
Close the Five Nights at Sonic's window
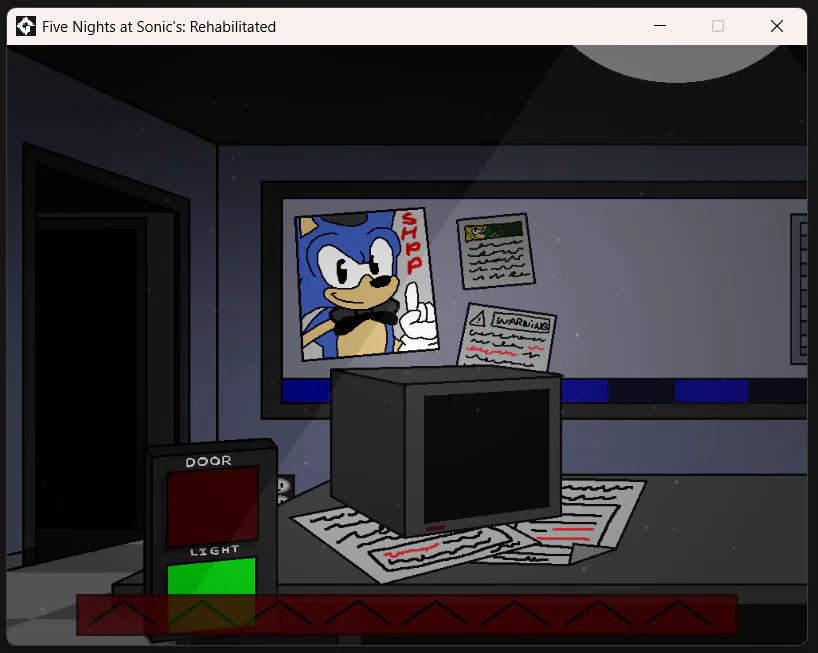[777, 26]
